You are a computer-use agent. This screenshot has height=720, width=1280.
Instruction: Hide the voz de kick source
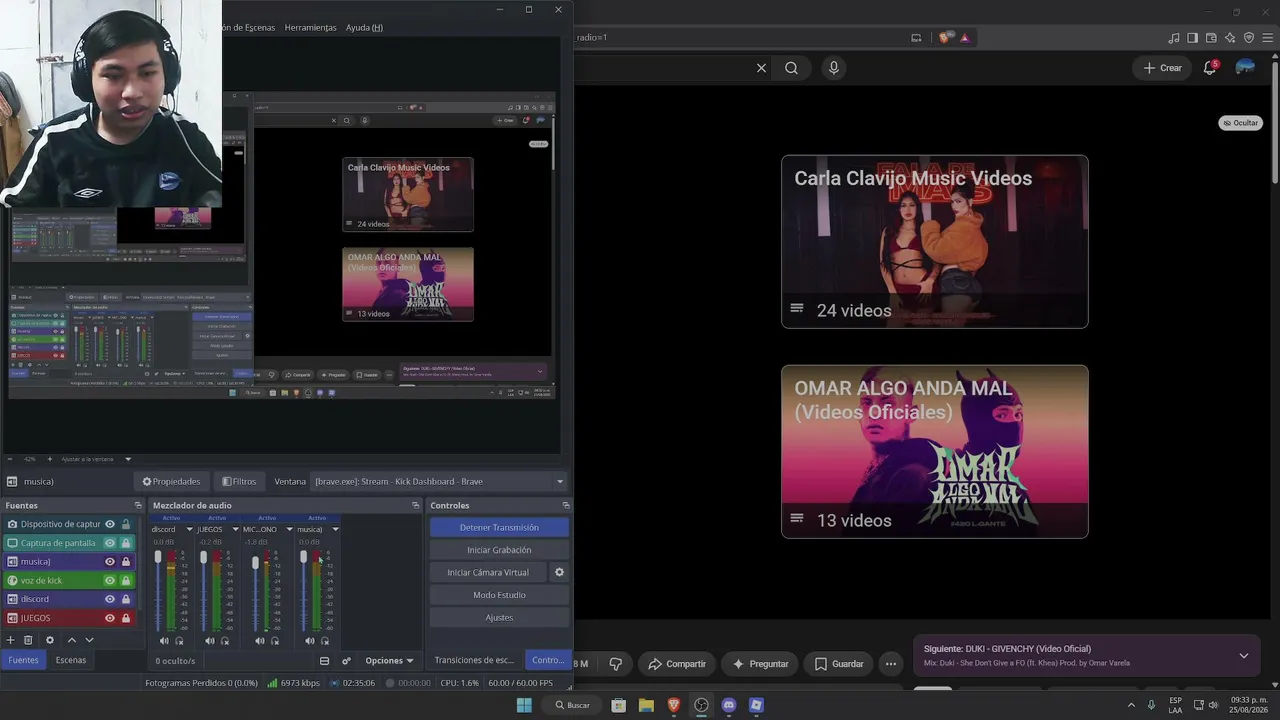click(x=110, y=580)
